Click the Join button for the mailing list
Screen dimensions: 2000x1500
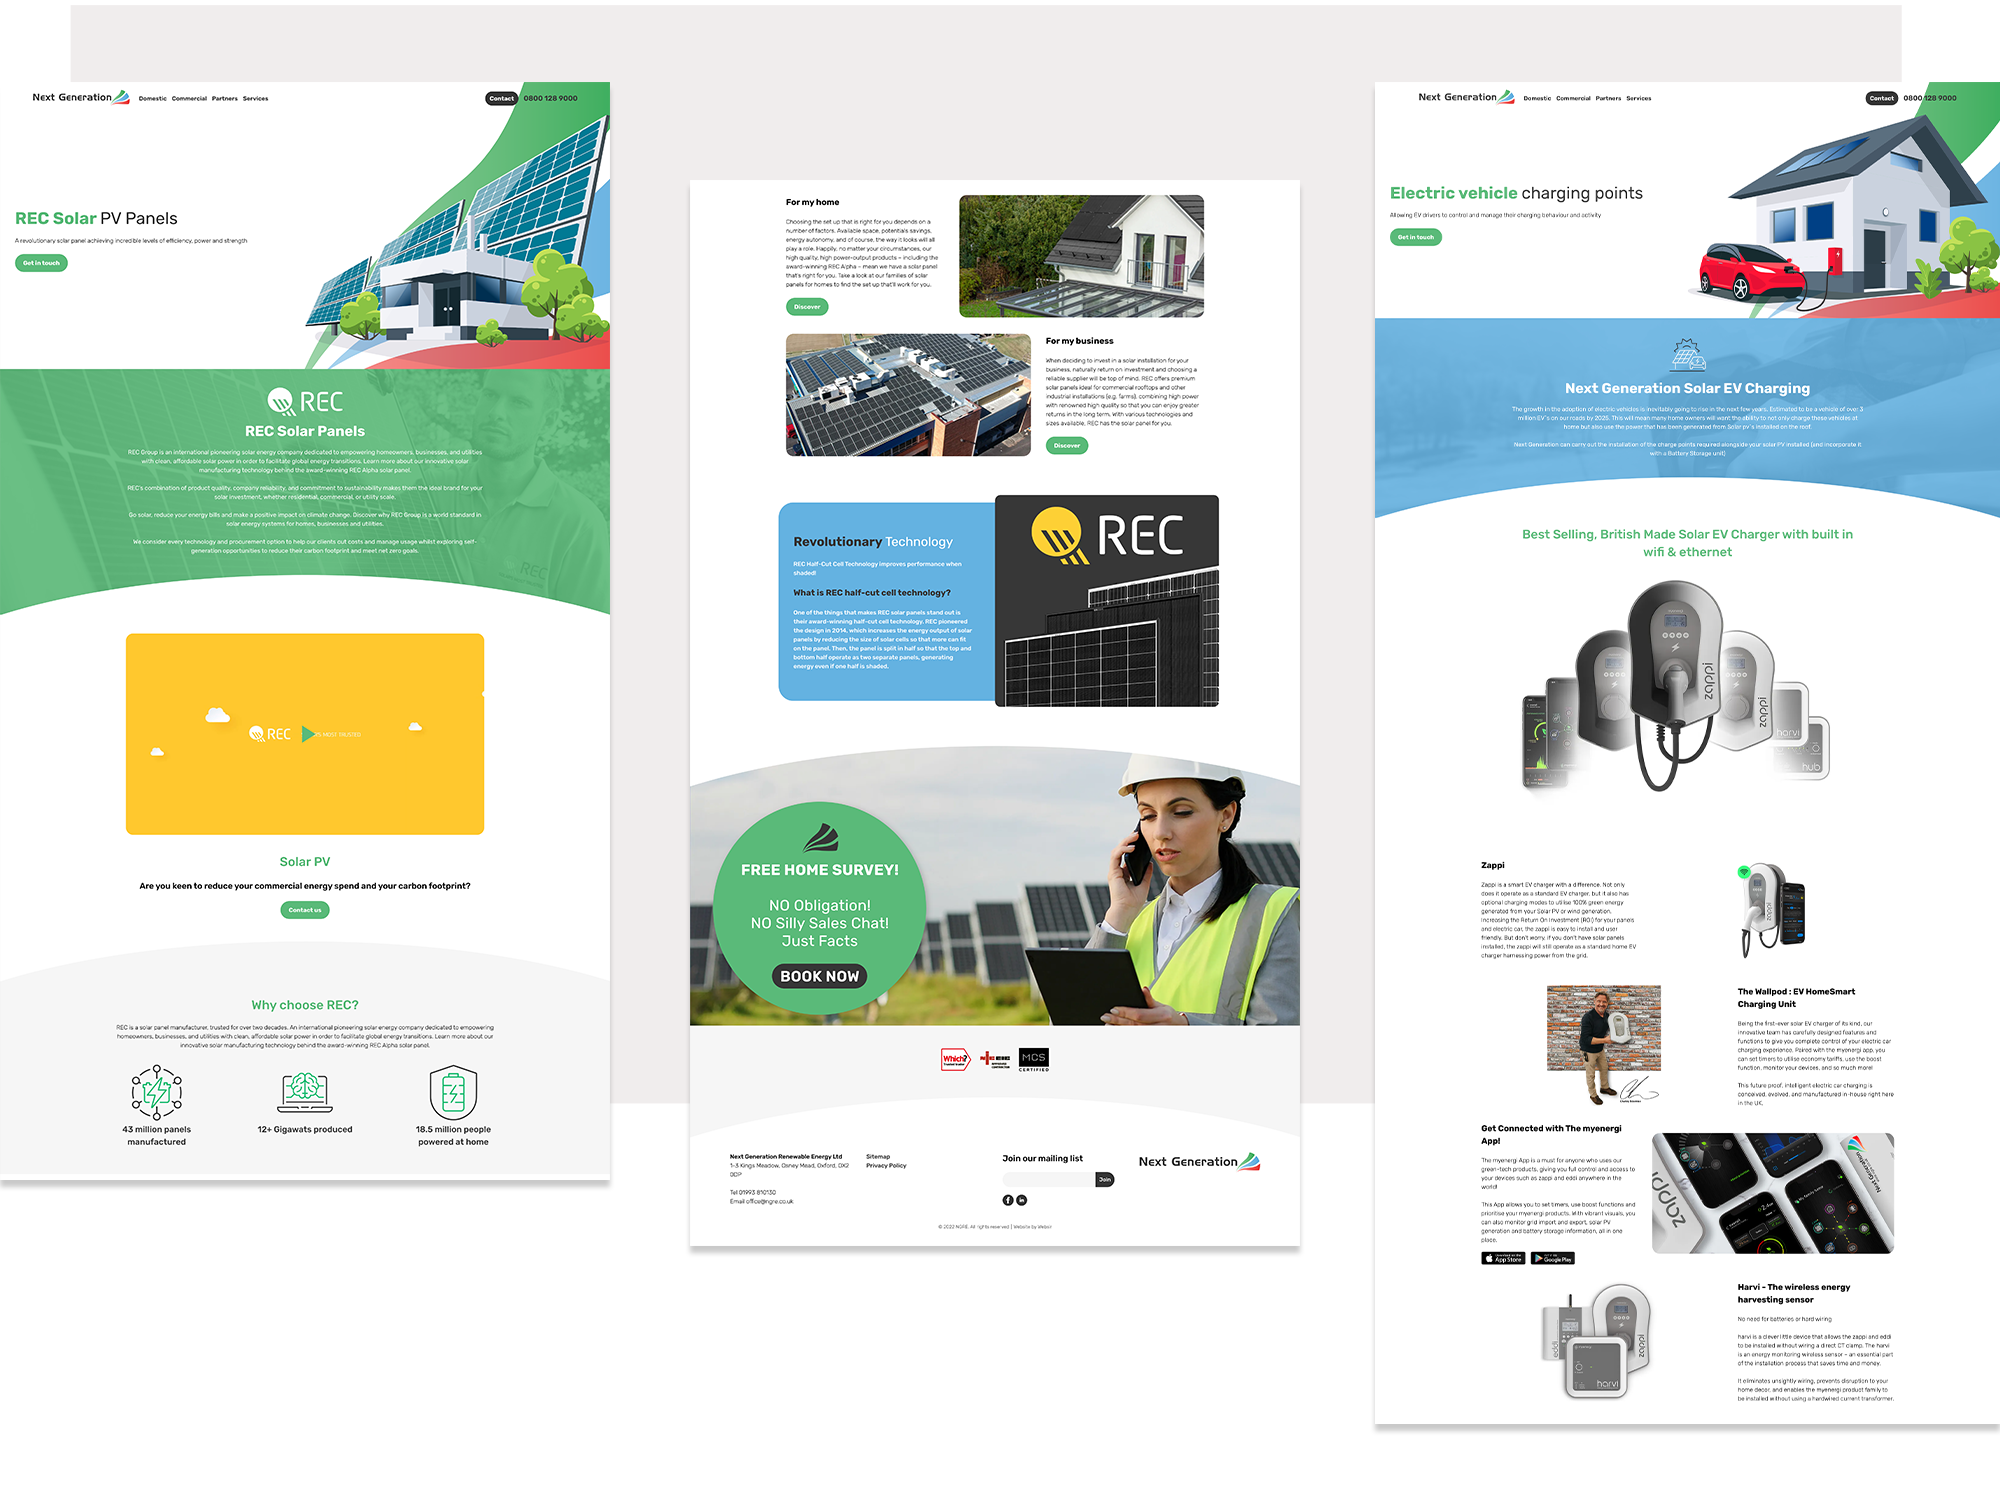[x=1105, y=1180]
